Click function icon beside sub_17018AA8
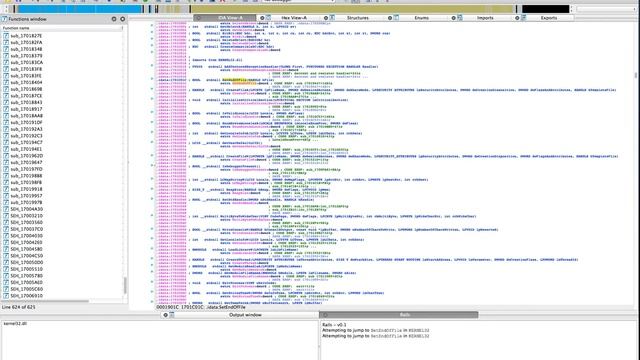This screenshot has height=360, width=640. [6, 116]
